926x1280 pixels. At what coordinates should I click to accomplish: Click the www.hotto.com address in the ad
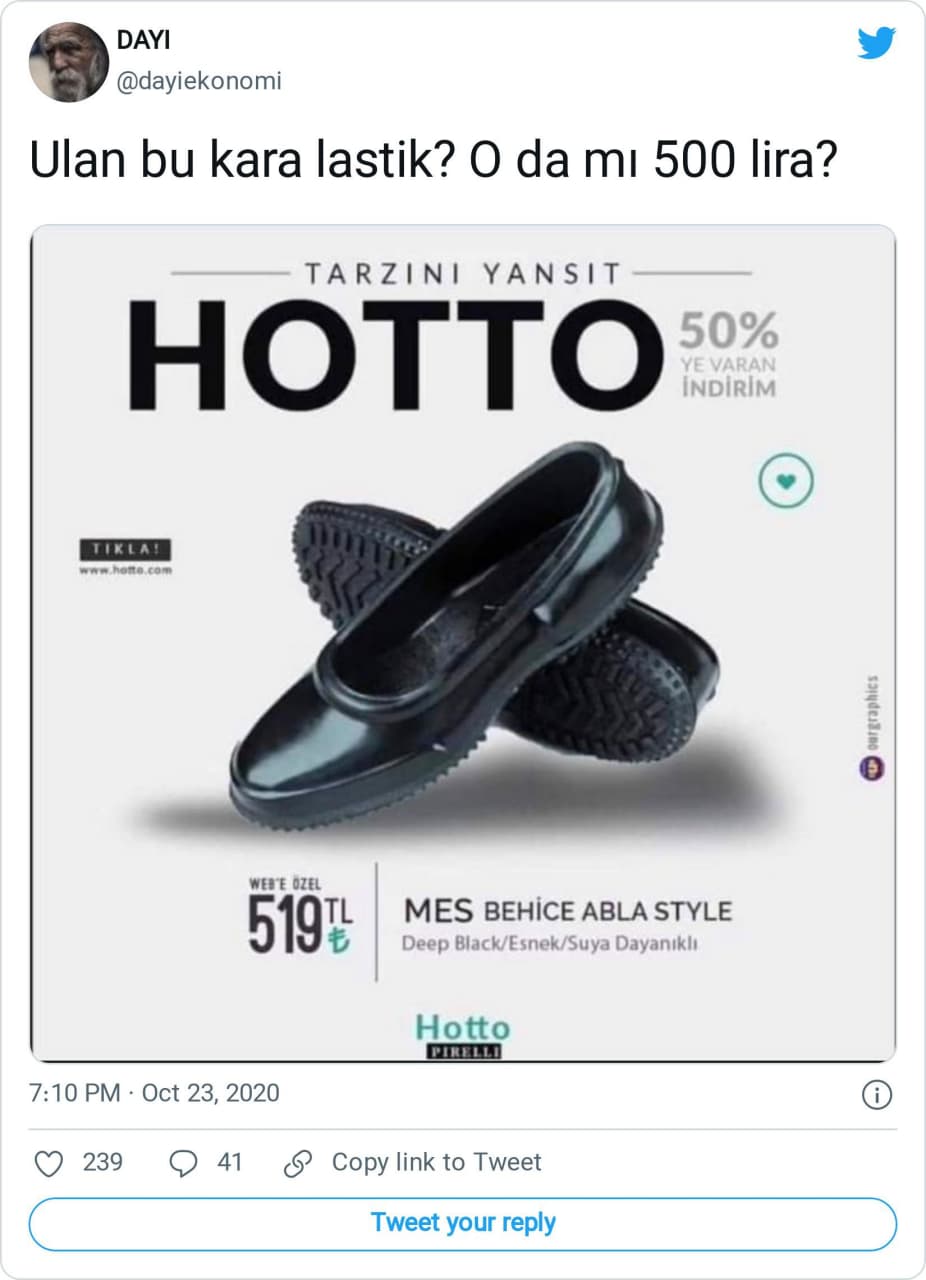click(125, 570)
